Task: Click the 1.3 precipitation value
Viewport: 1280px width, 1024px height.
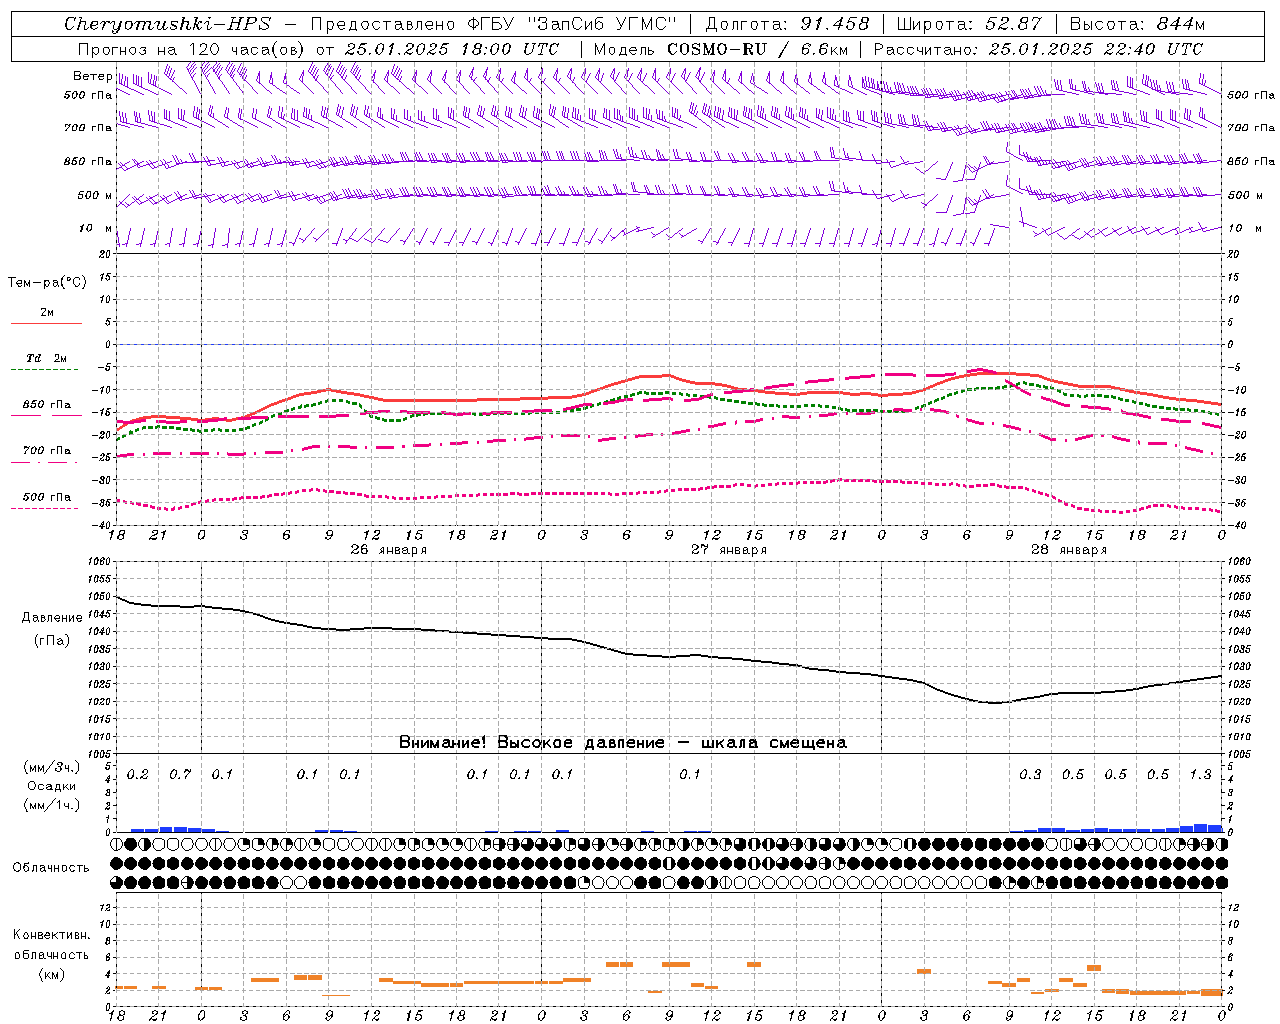Action: pyautogui.click(x=1200, y=775)
